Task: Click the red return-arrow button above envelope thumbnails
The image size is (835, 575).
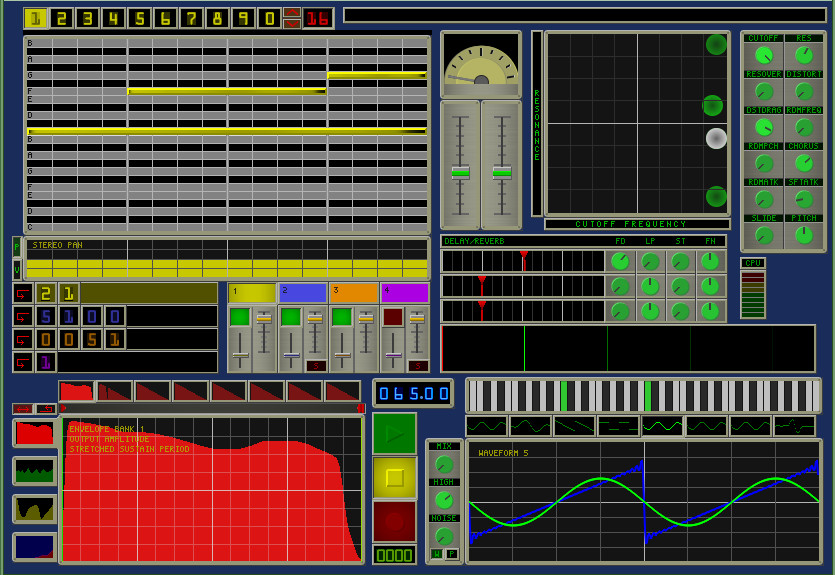Action: click(x=46, y=409)
